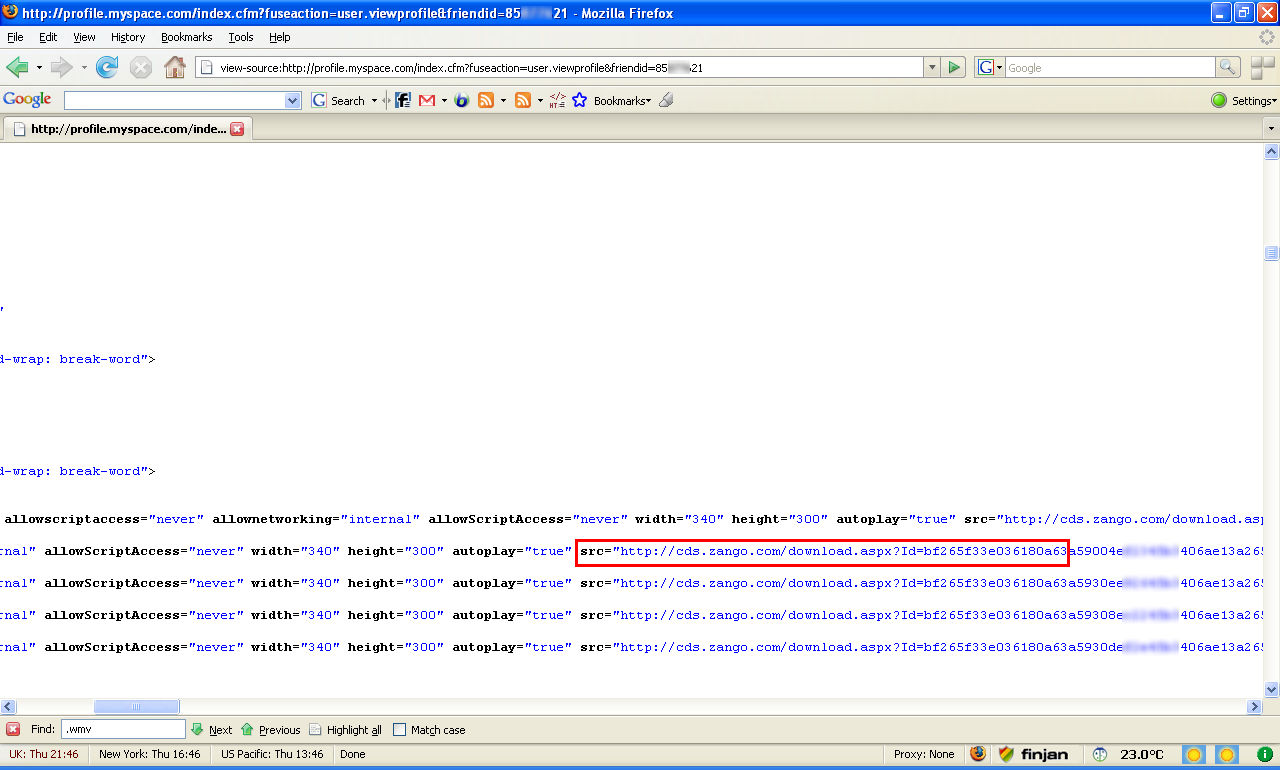Image resolution: width=1280 pixels, height=770 pixels.
Task: Click the Find text input field
Action: 124,730
